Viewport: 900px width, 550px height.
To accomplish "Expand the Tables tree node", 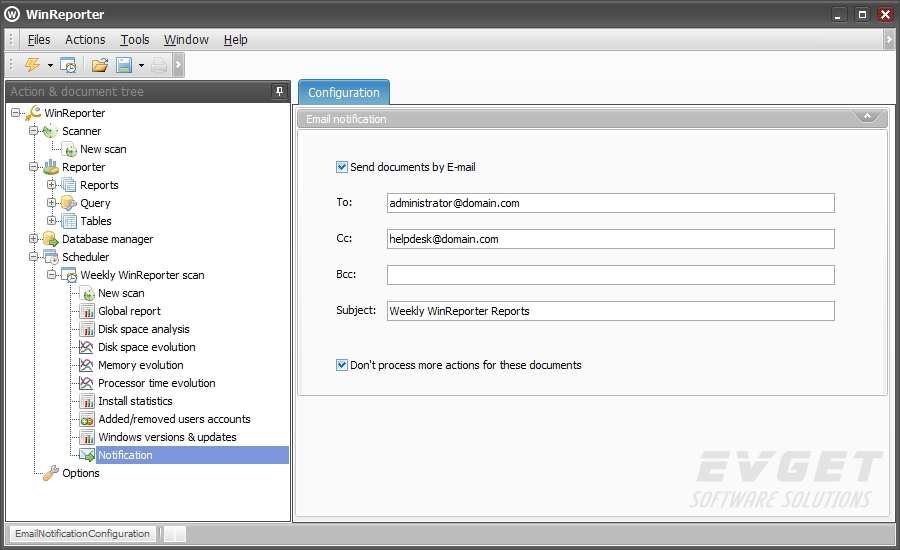I will coord(52,220).
